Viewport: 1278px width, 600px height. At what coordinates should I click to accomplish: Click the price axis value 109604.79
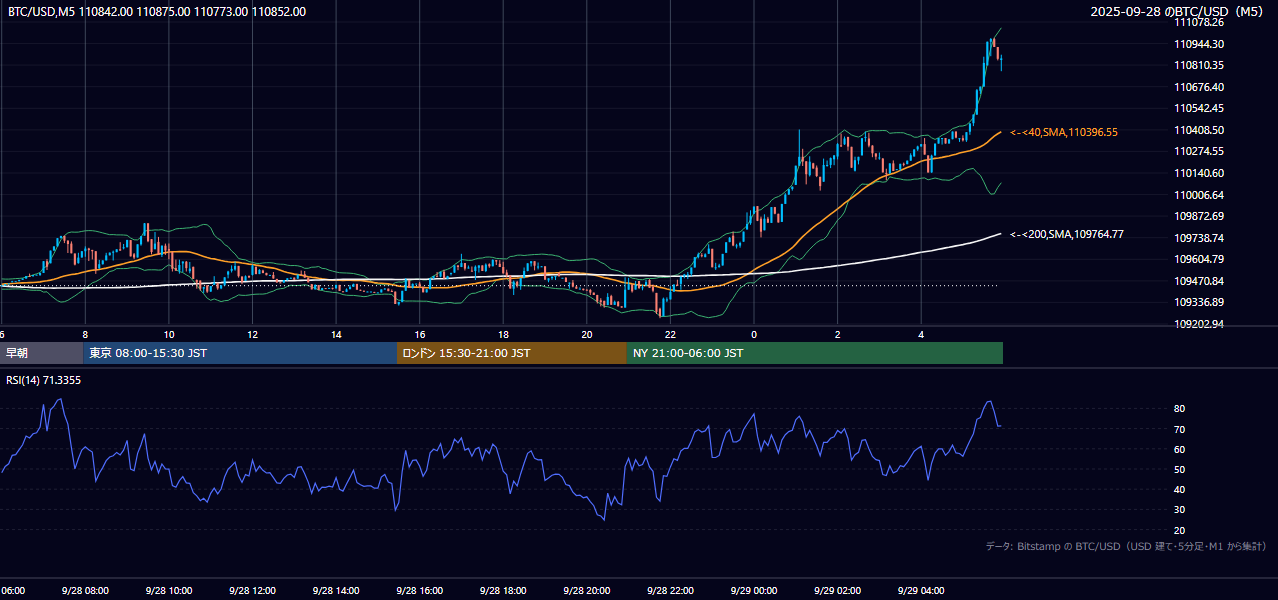[1201, 259]
